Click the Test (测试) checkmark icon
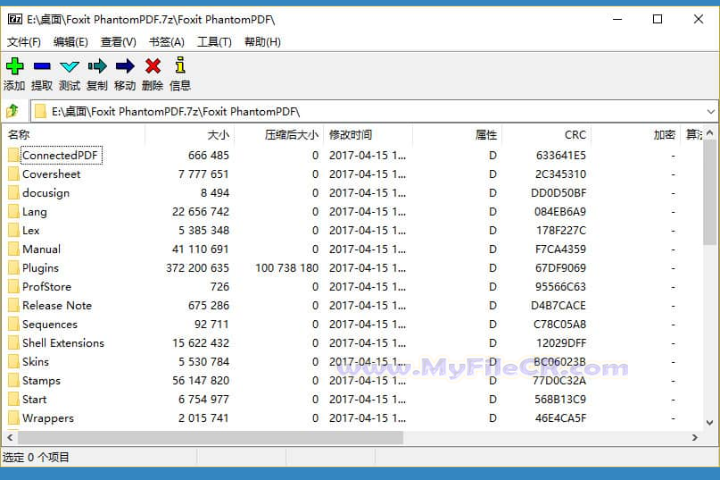The image size is (720, 480). 69,67
